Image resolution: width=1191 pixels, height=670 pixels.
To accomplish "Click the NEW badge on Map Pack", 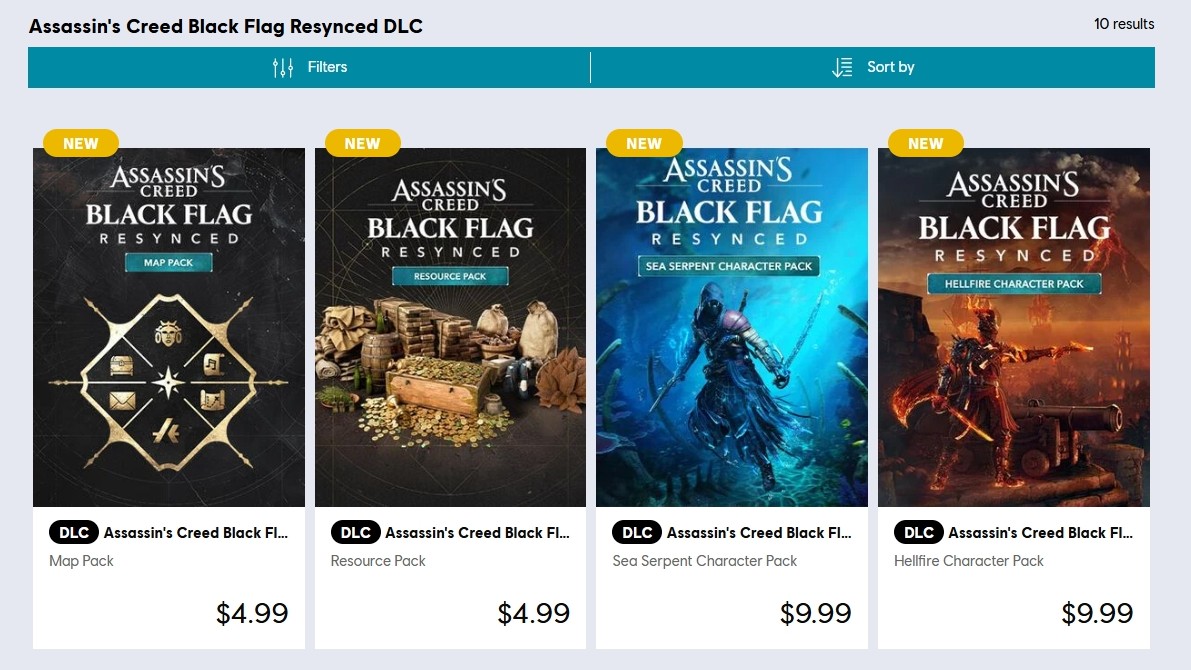I will pos(81,143).
